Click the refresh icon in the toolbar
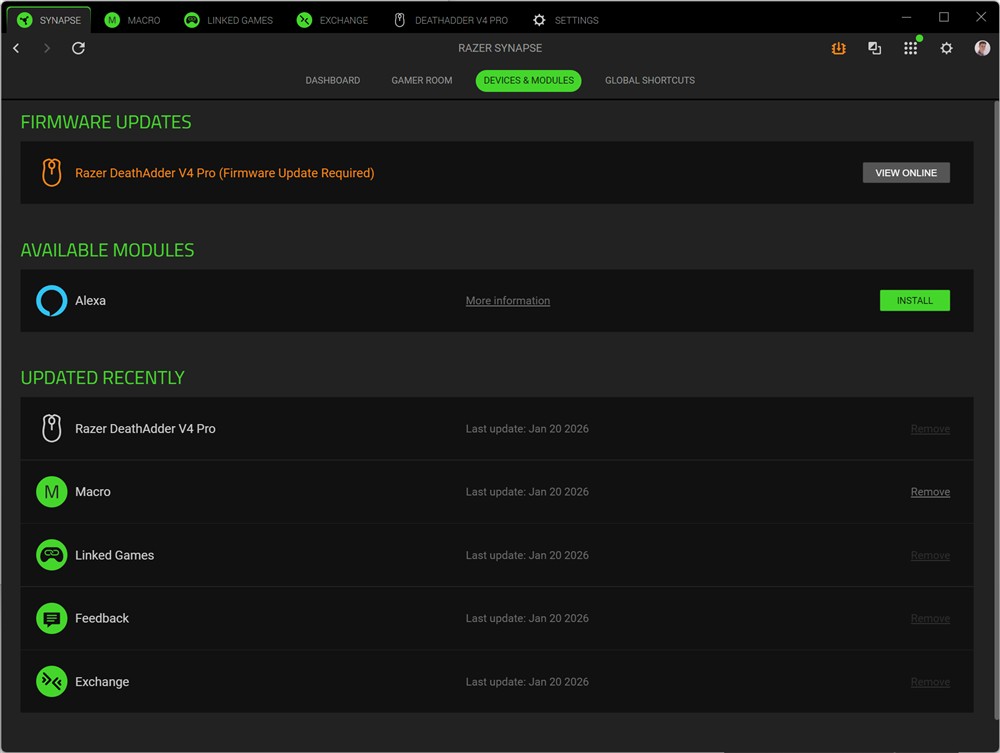The image size is (1000, 753). pyautogui.click(x=78, y=48)
